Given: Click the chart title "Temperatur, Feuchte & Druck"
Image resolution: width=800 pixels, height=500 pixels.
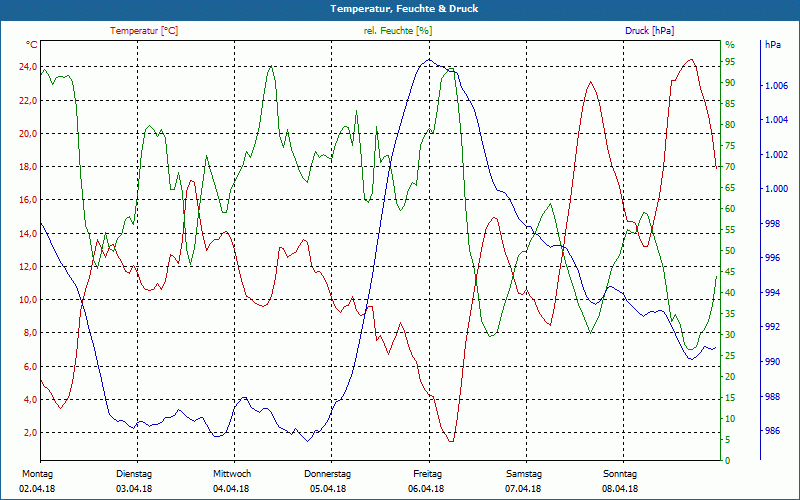Looking at the screenshot, I should pyautogui.click(x=404, y=9).
